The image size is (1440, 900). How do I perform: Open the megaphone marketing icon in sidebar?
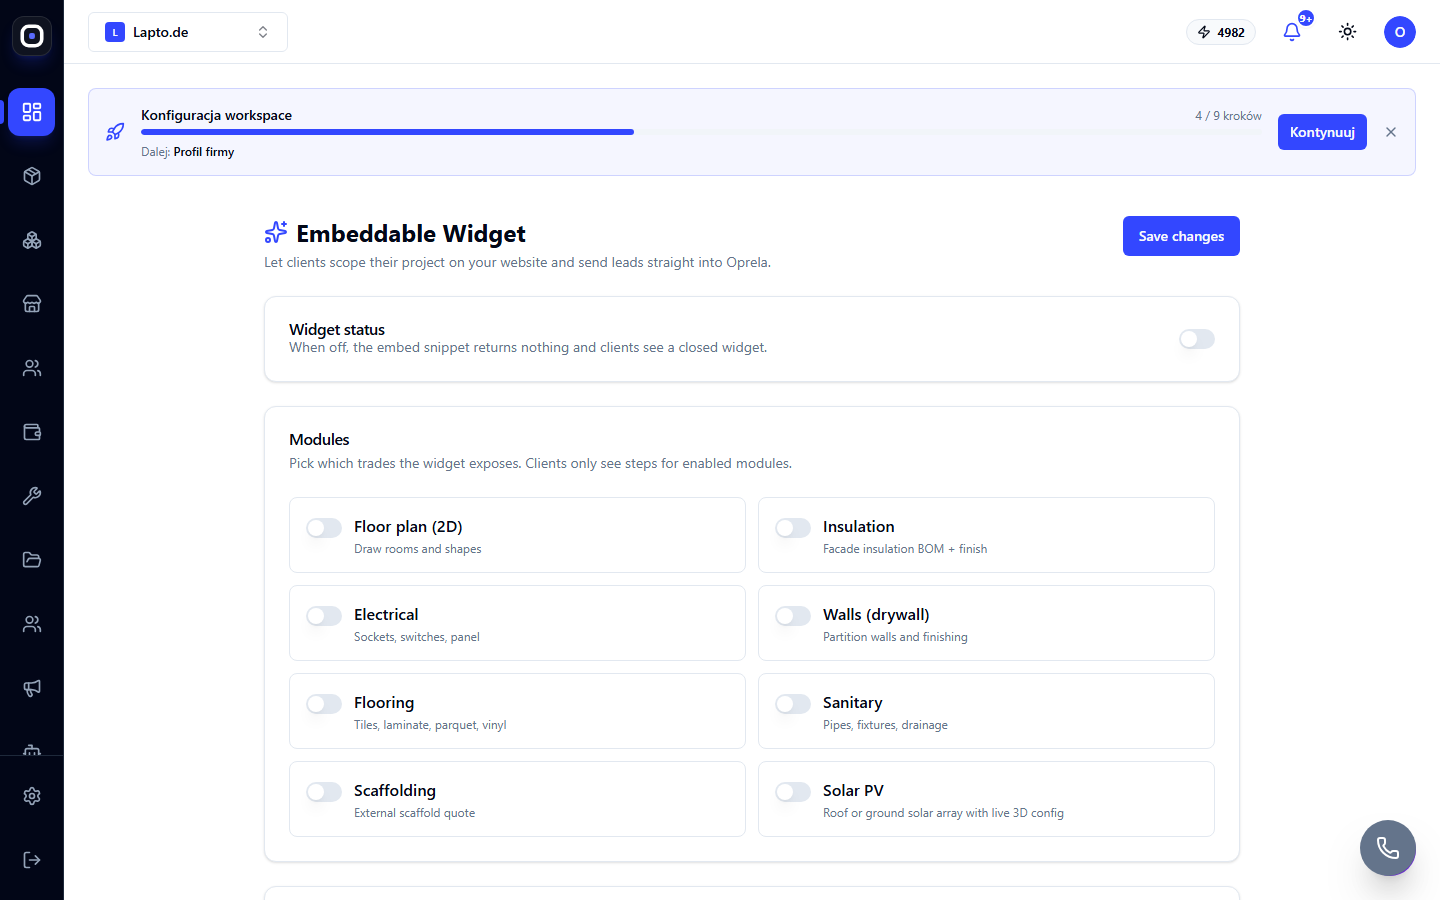(x=32, y=688)
